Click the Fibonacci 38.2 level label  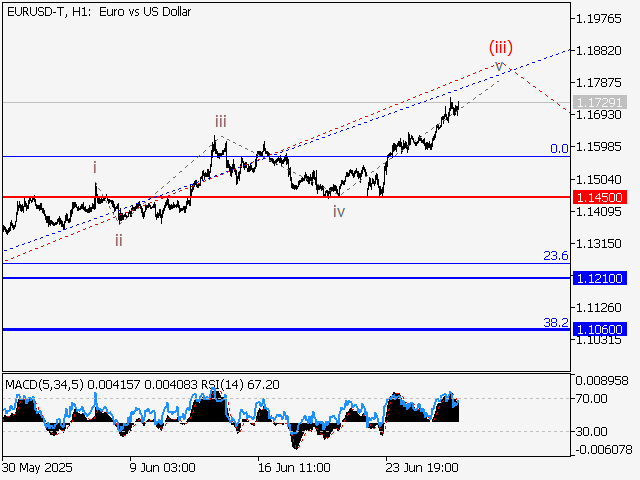pyautogui.click(x=556, y=323)
